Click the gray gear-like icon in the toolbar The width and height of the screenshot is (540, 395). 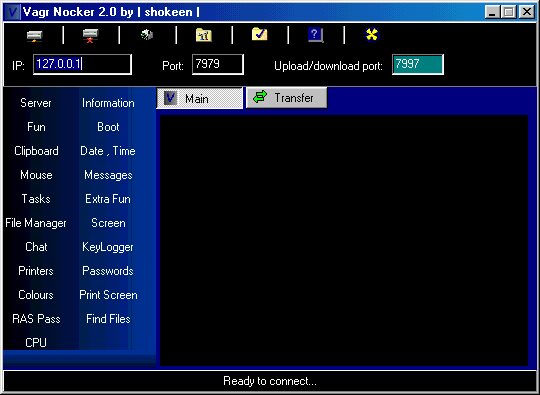coord(147,35)
